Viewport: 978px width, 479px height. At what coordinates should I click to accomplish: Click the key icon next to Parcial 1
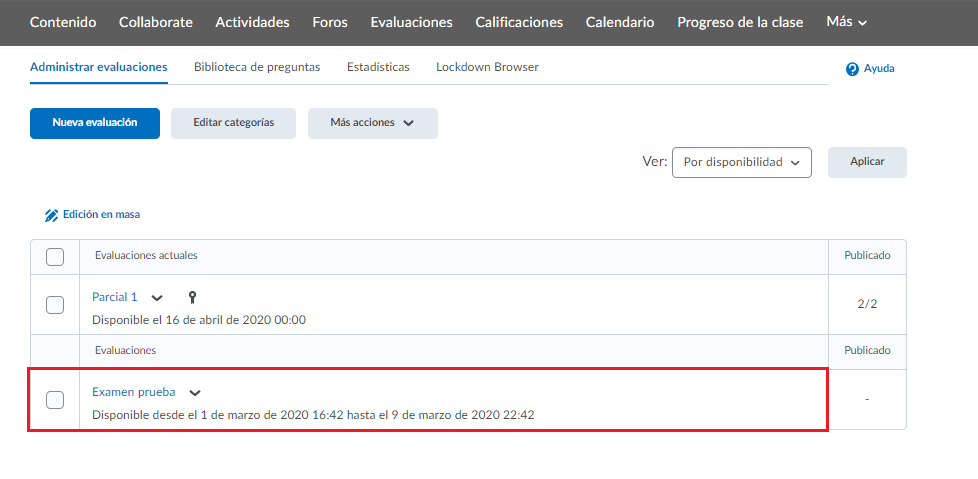192,297
